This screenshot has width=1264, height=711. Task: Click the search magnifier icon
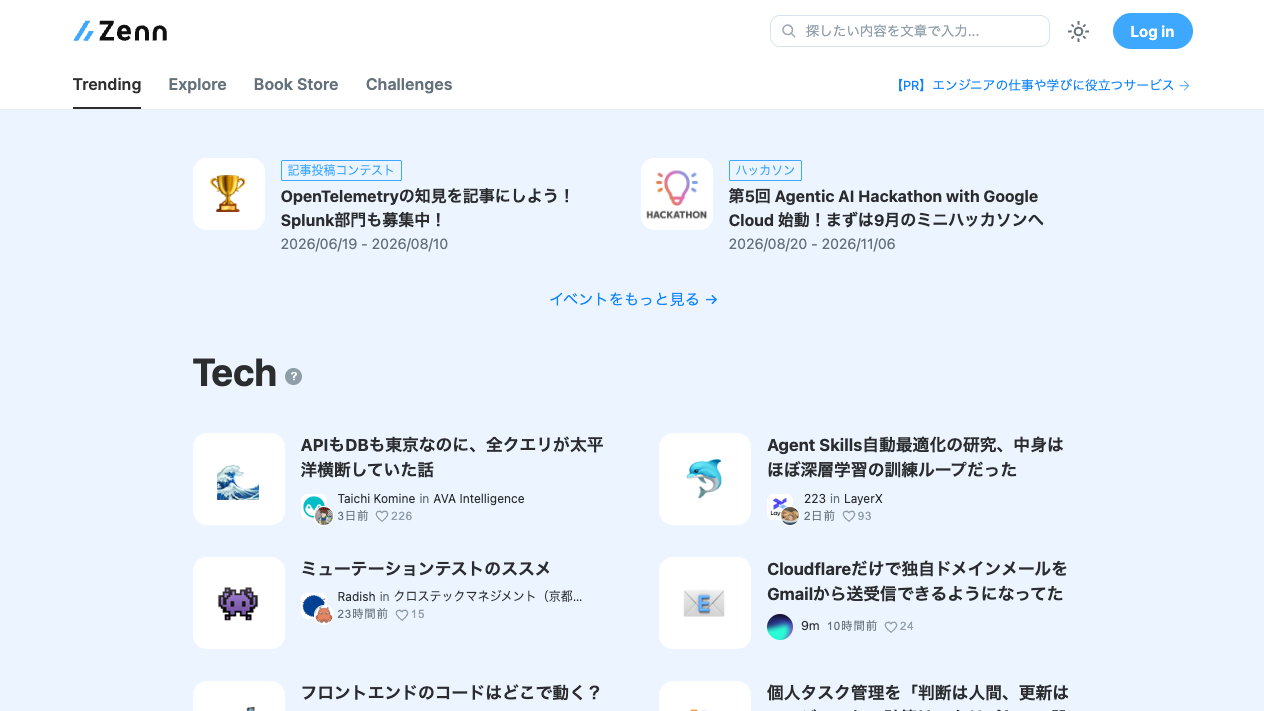coord(788,31)
